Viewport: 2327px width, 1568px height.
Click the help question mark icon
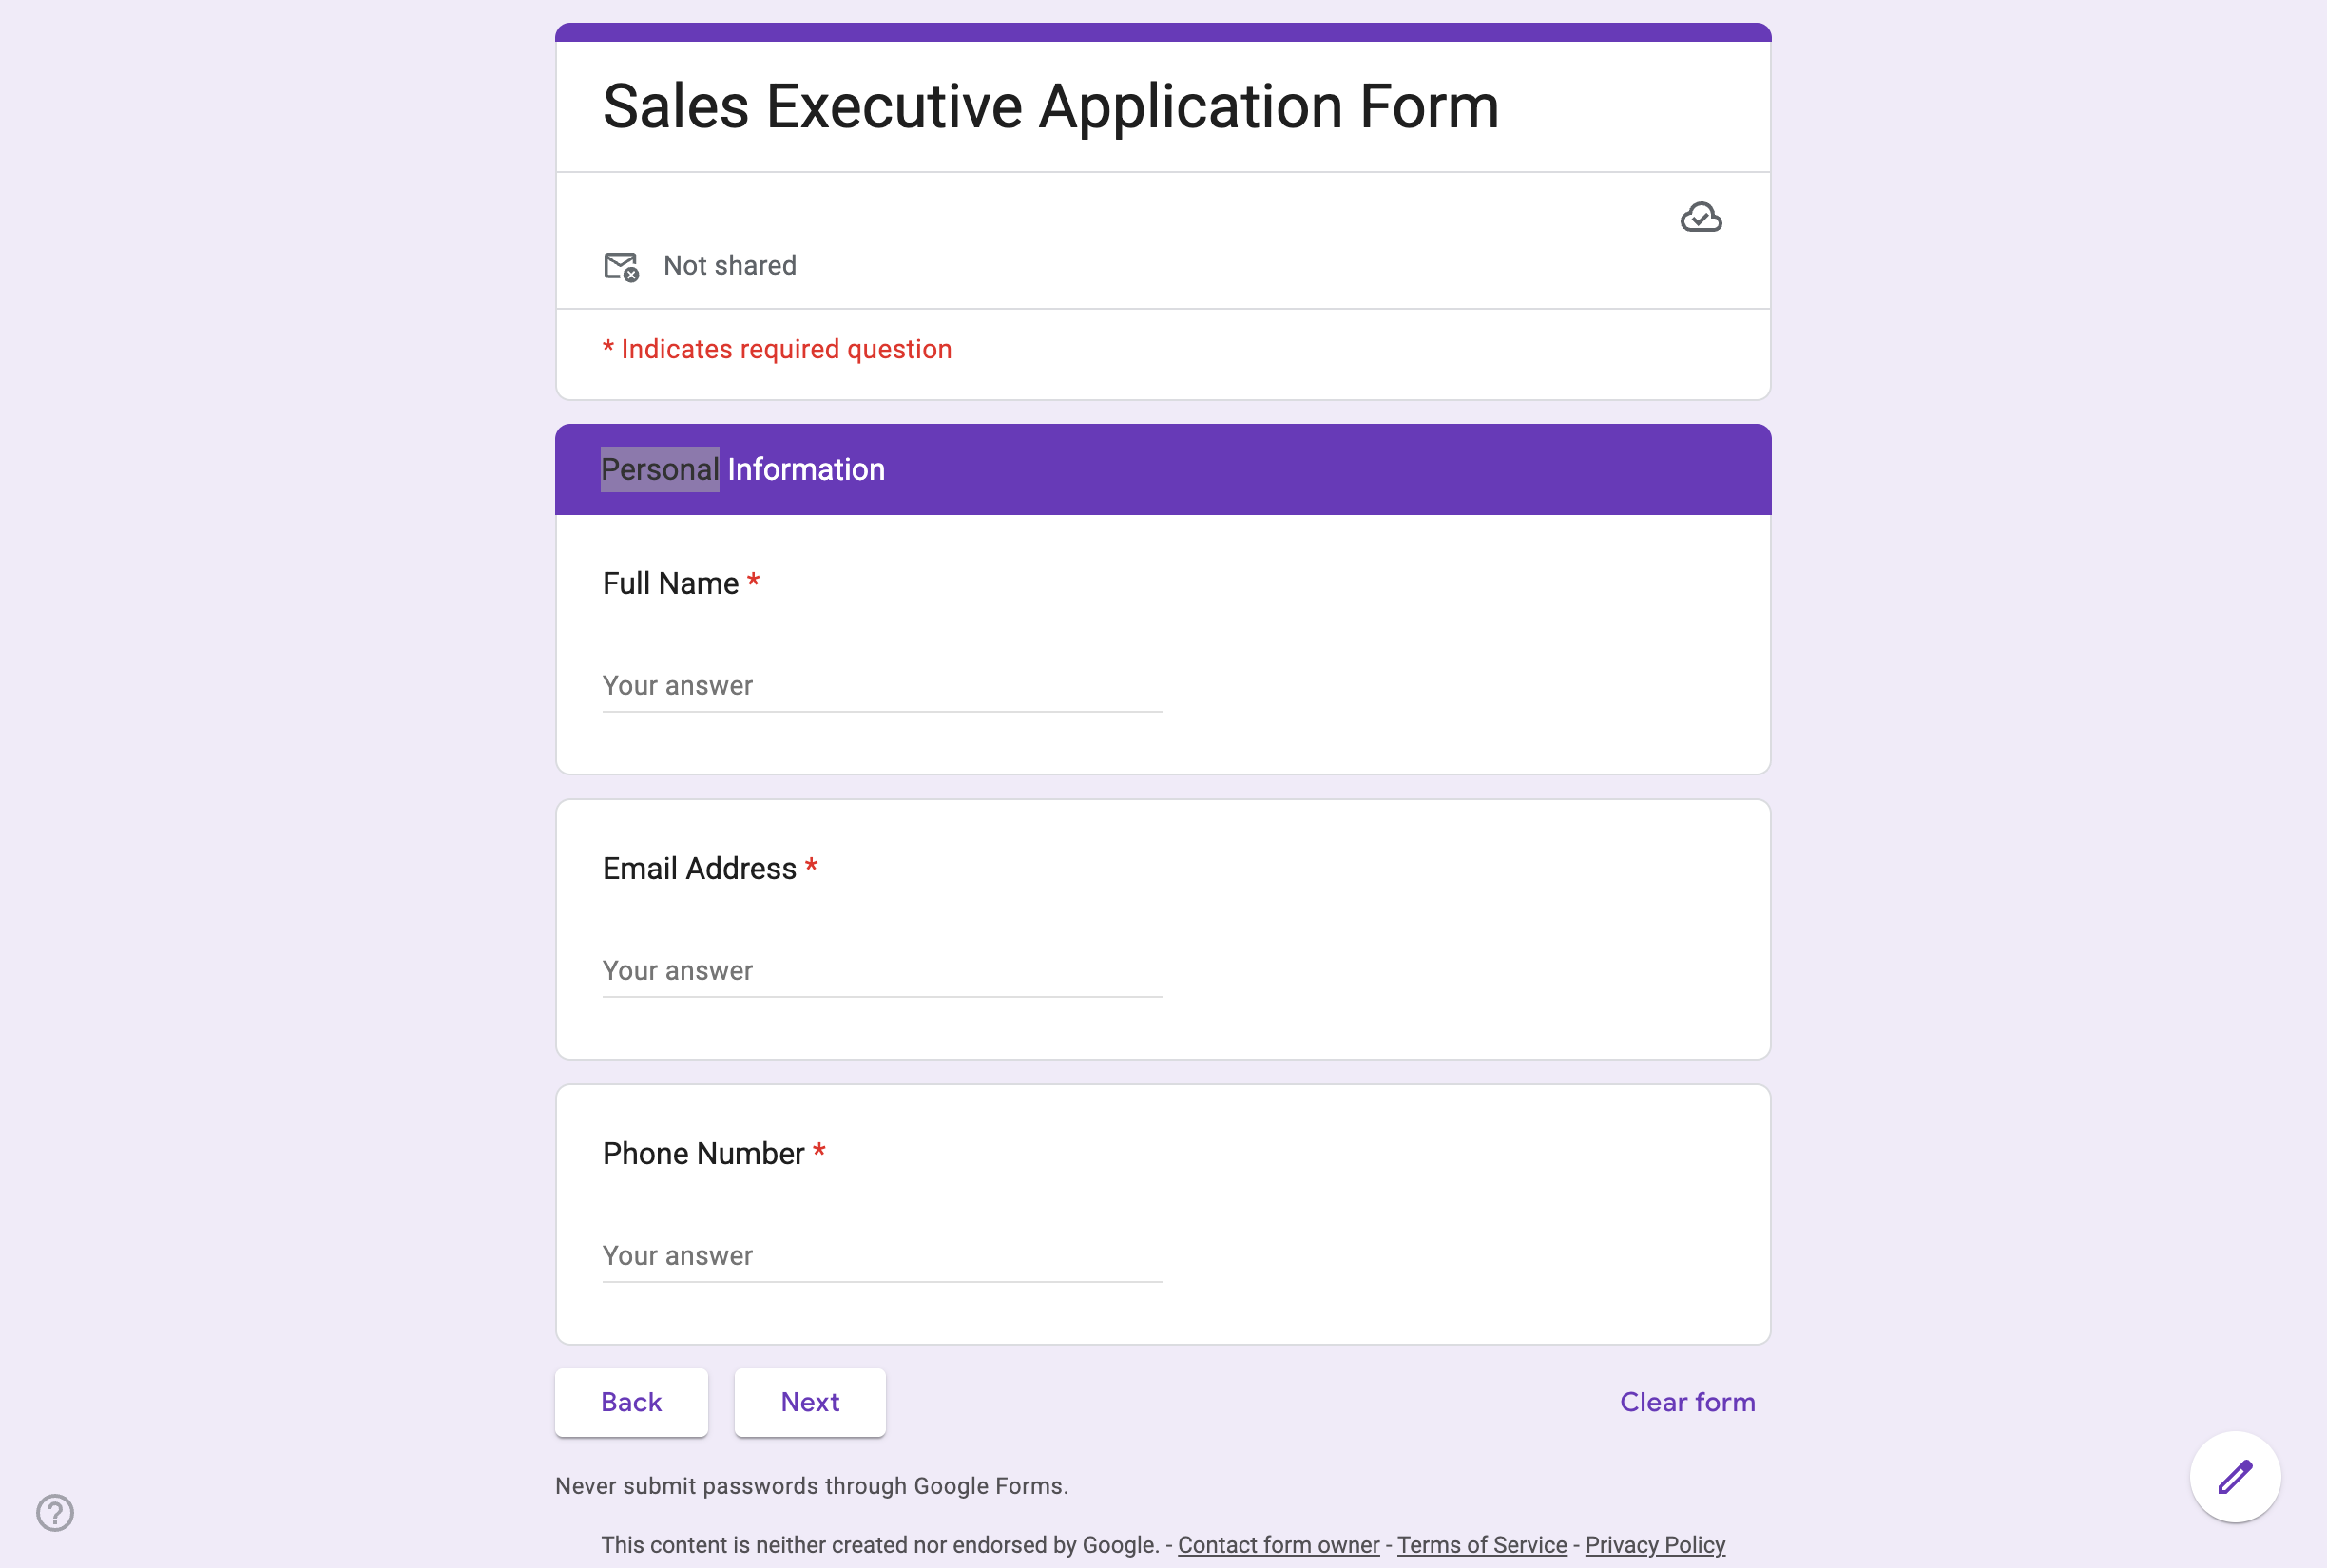55,1513
